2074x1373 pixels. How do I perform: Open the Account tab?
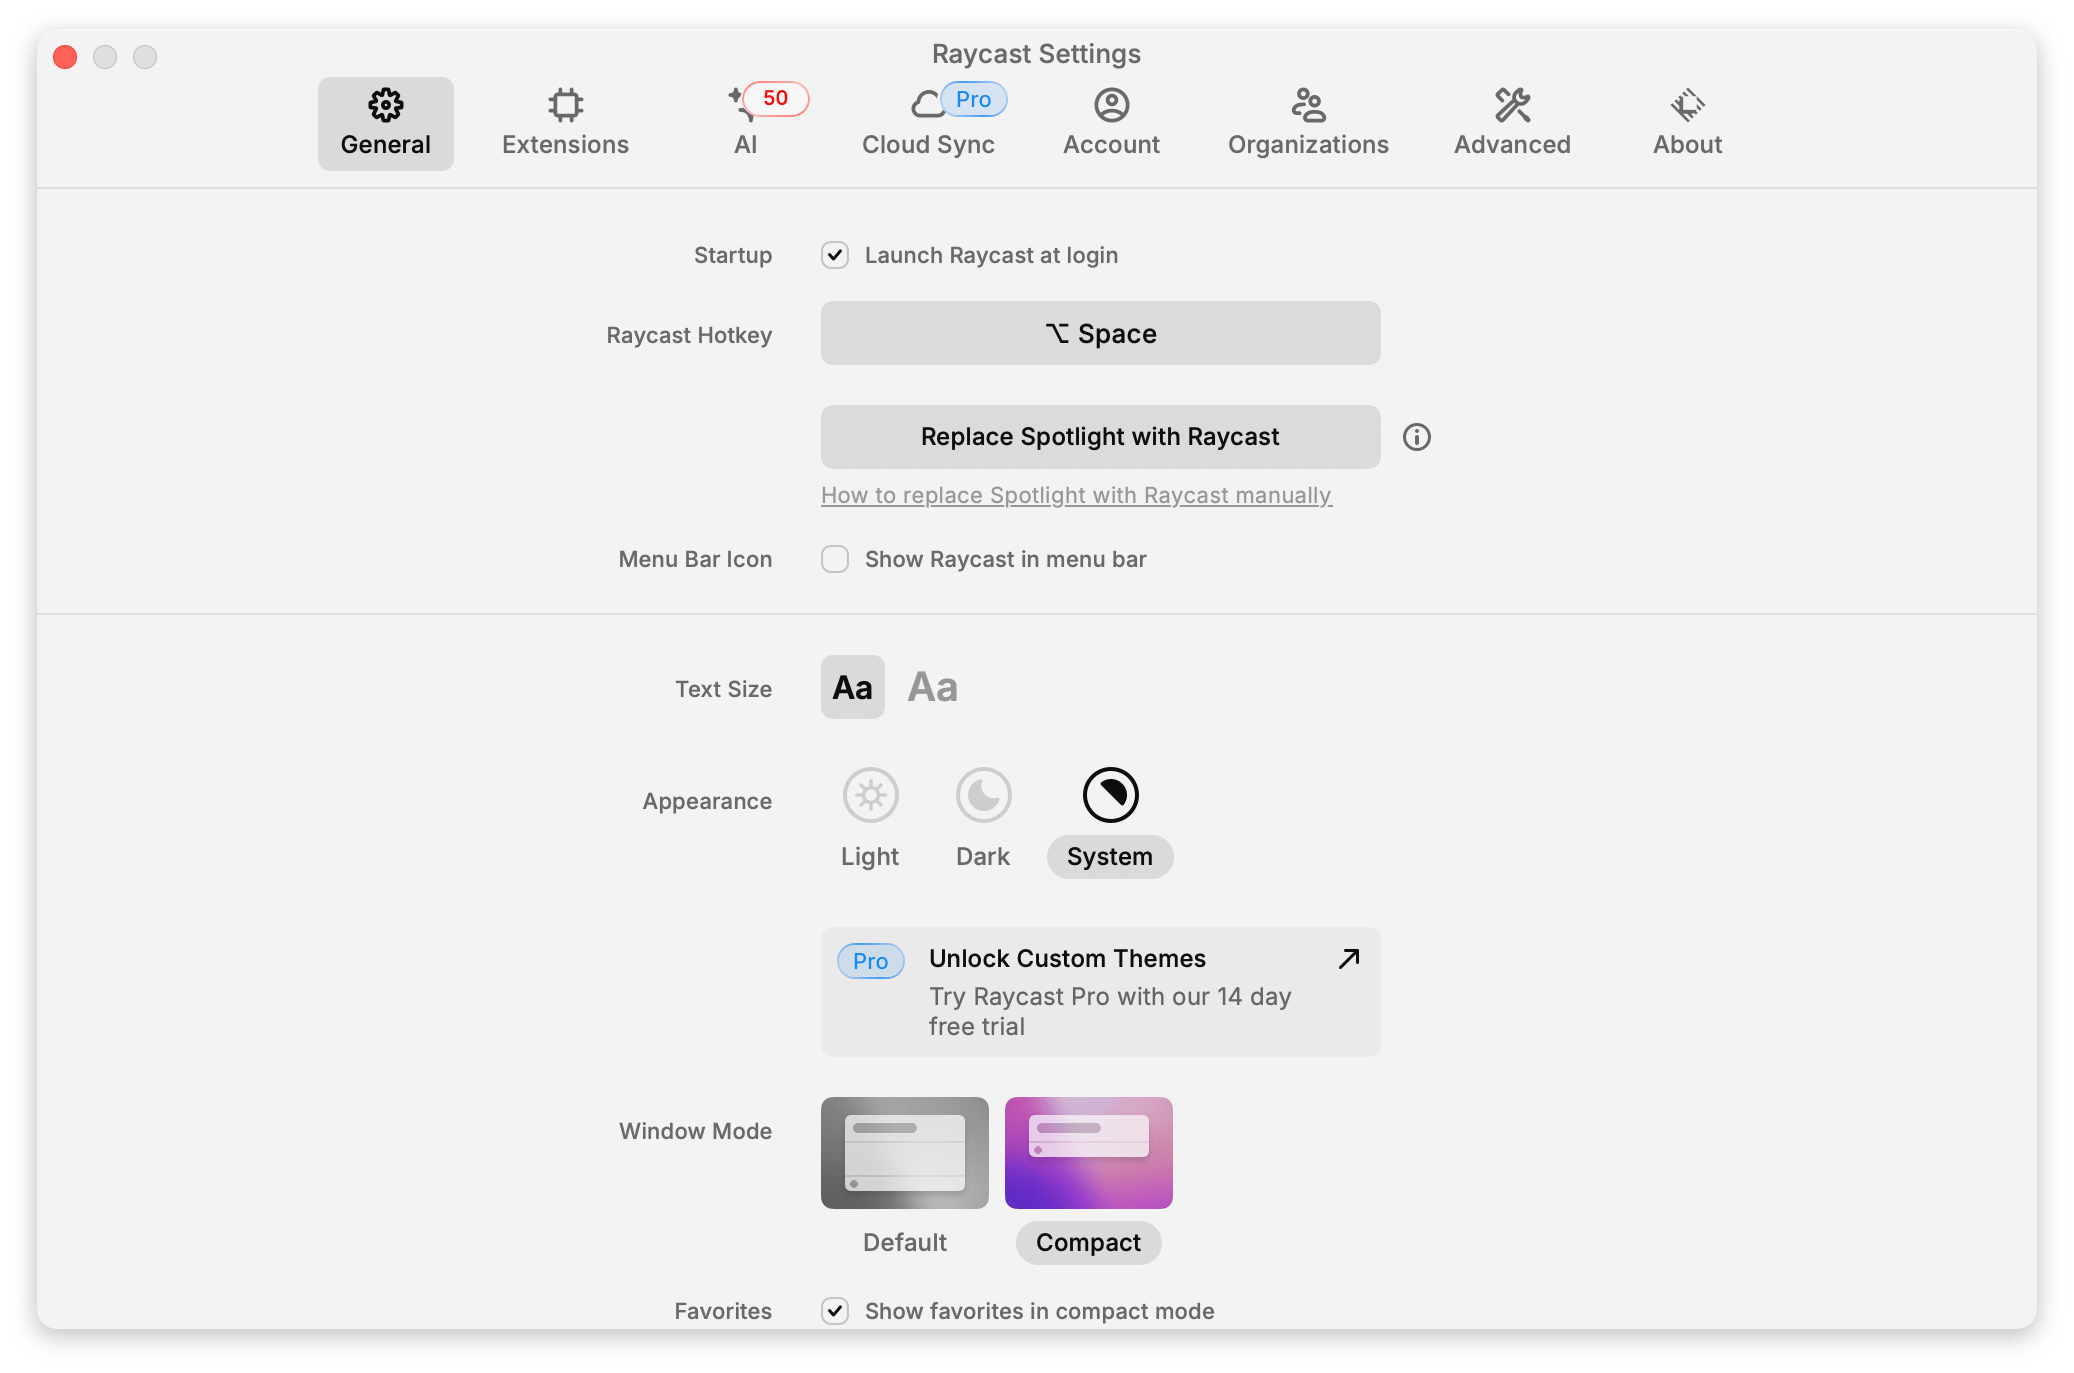[1111, 123]
